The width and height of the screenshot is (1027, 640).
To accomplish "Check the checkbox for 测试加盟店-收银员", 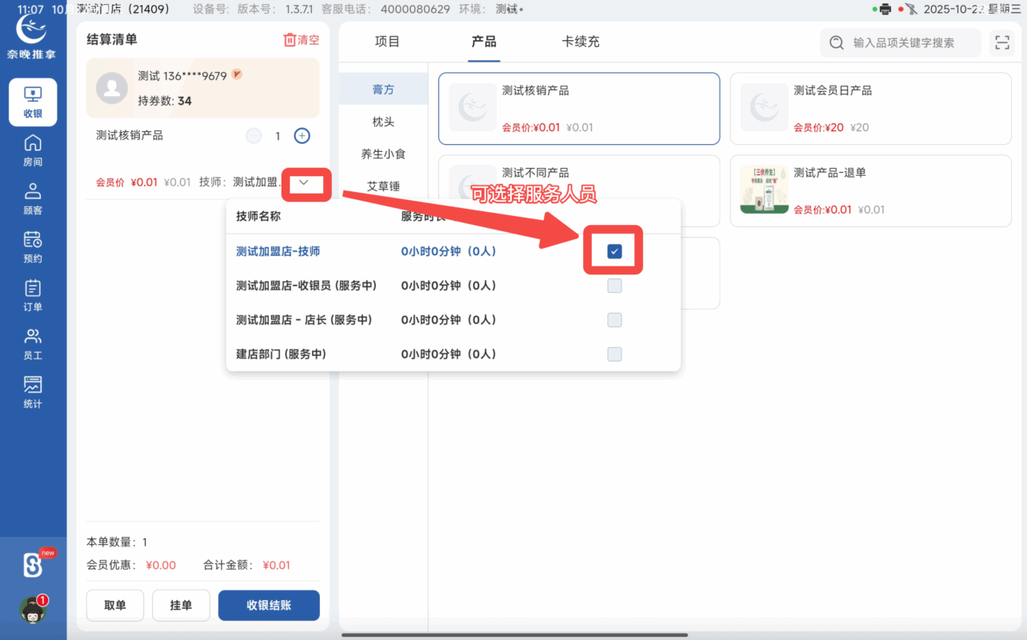I will tap(614, 286).
